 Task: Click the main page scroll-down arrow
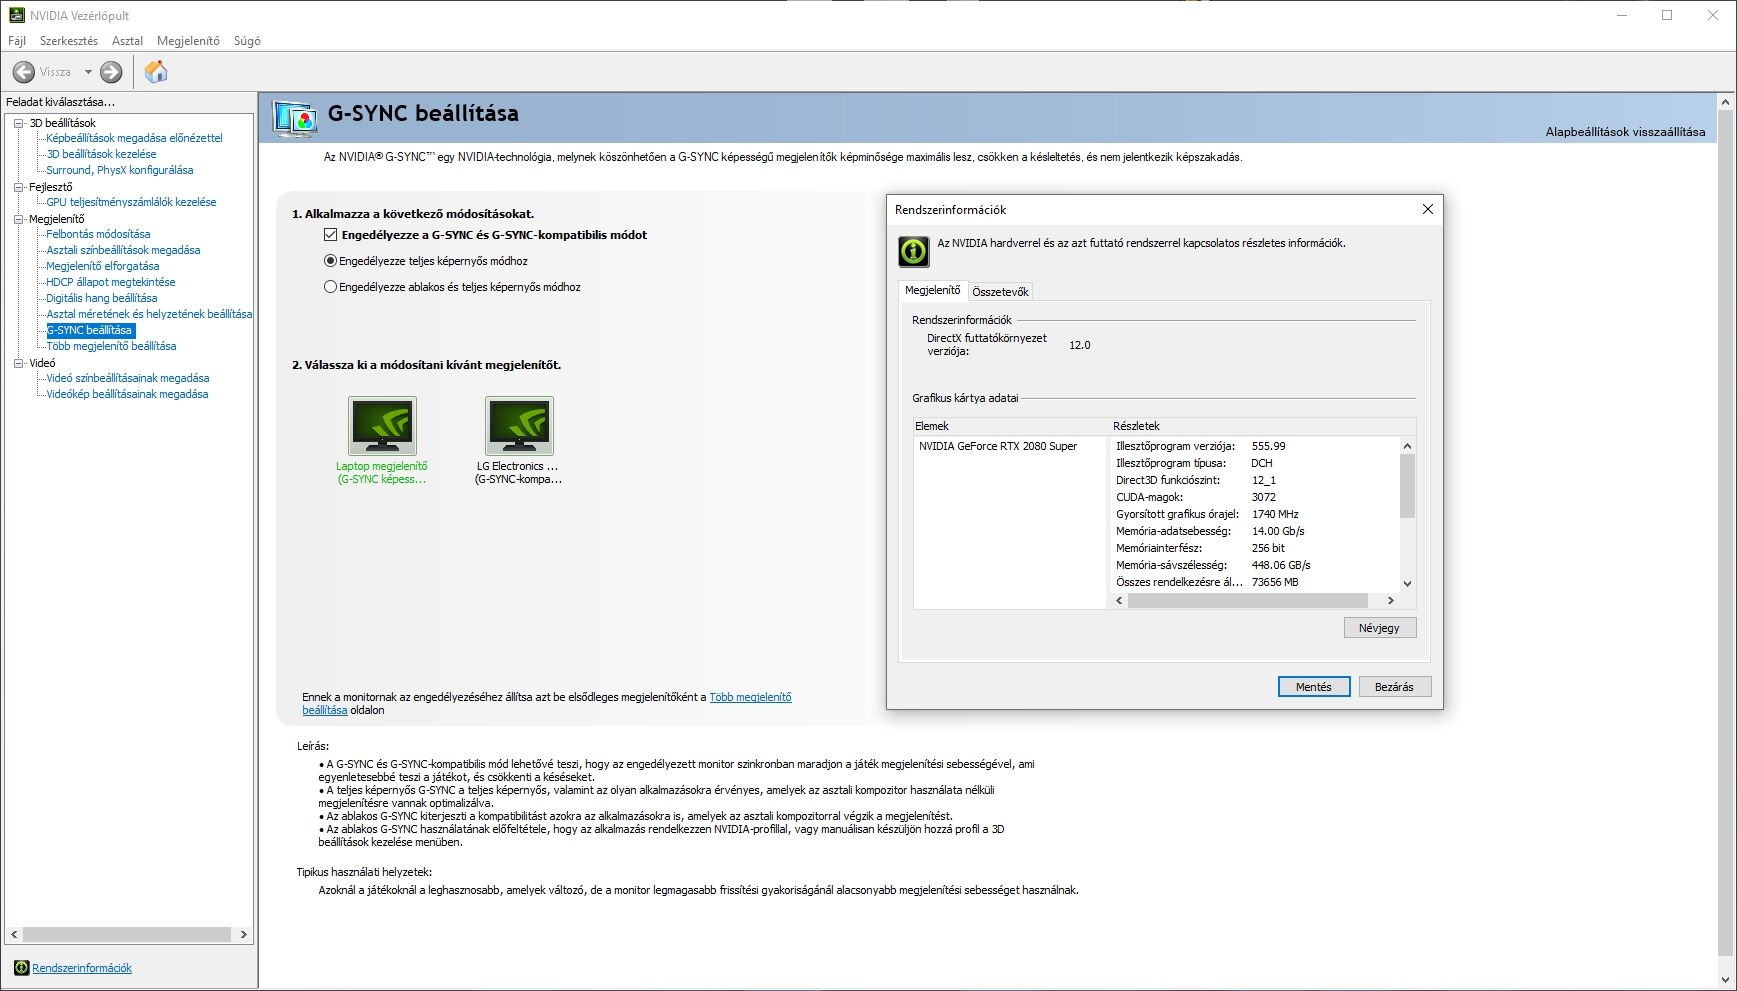[1726, 980]
